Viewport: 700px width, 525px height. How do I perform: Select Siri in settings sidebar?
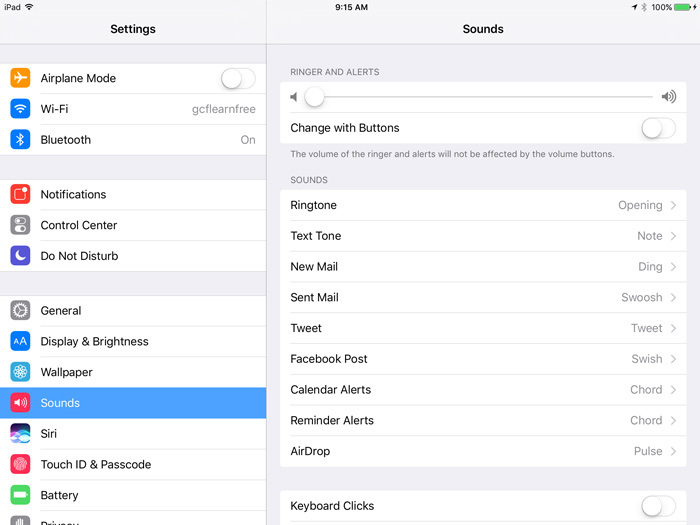point(48,434)
